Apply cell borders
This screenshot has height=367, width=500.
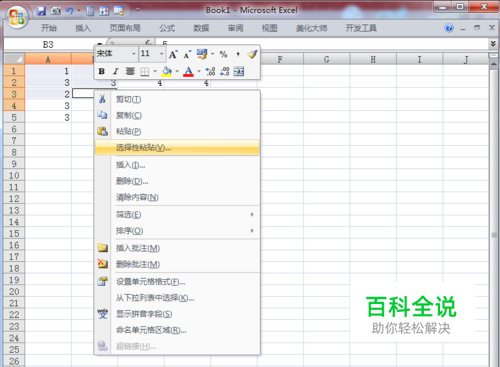(145, 71)
